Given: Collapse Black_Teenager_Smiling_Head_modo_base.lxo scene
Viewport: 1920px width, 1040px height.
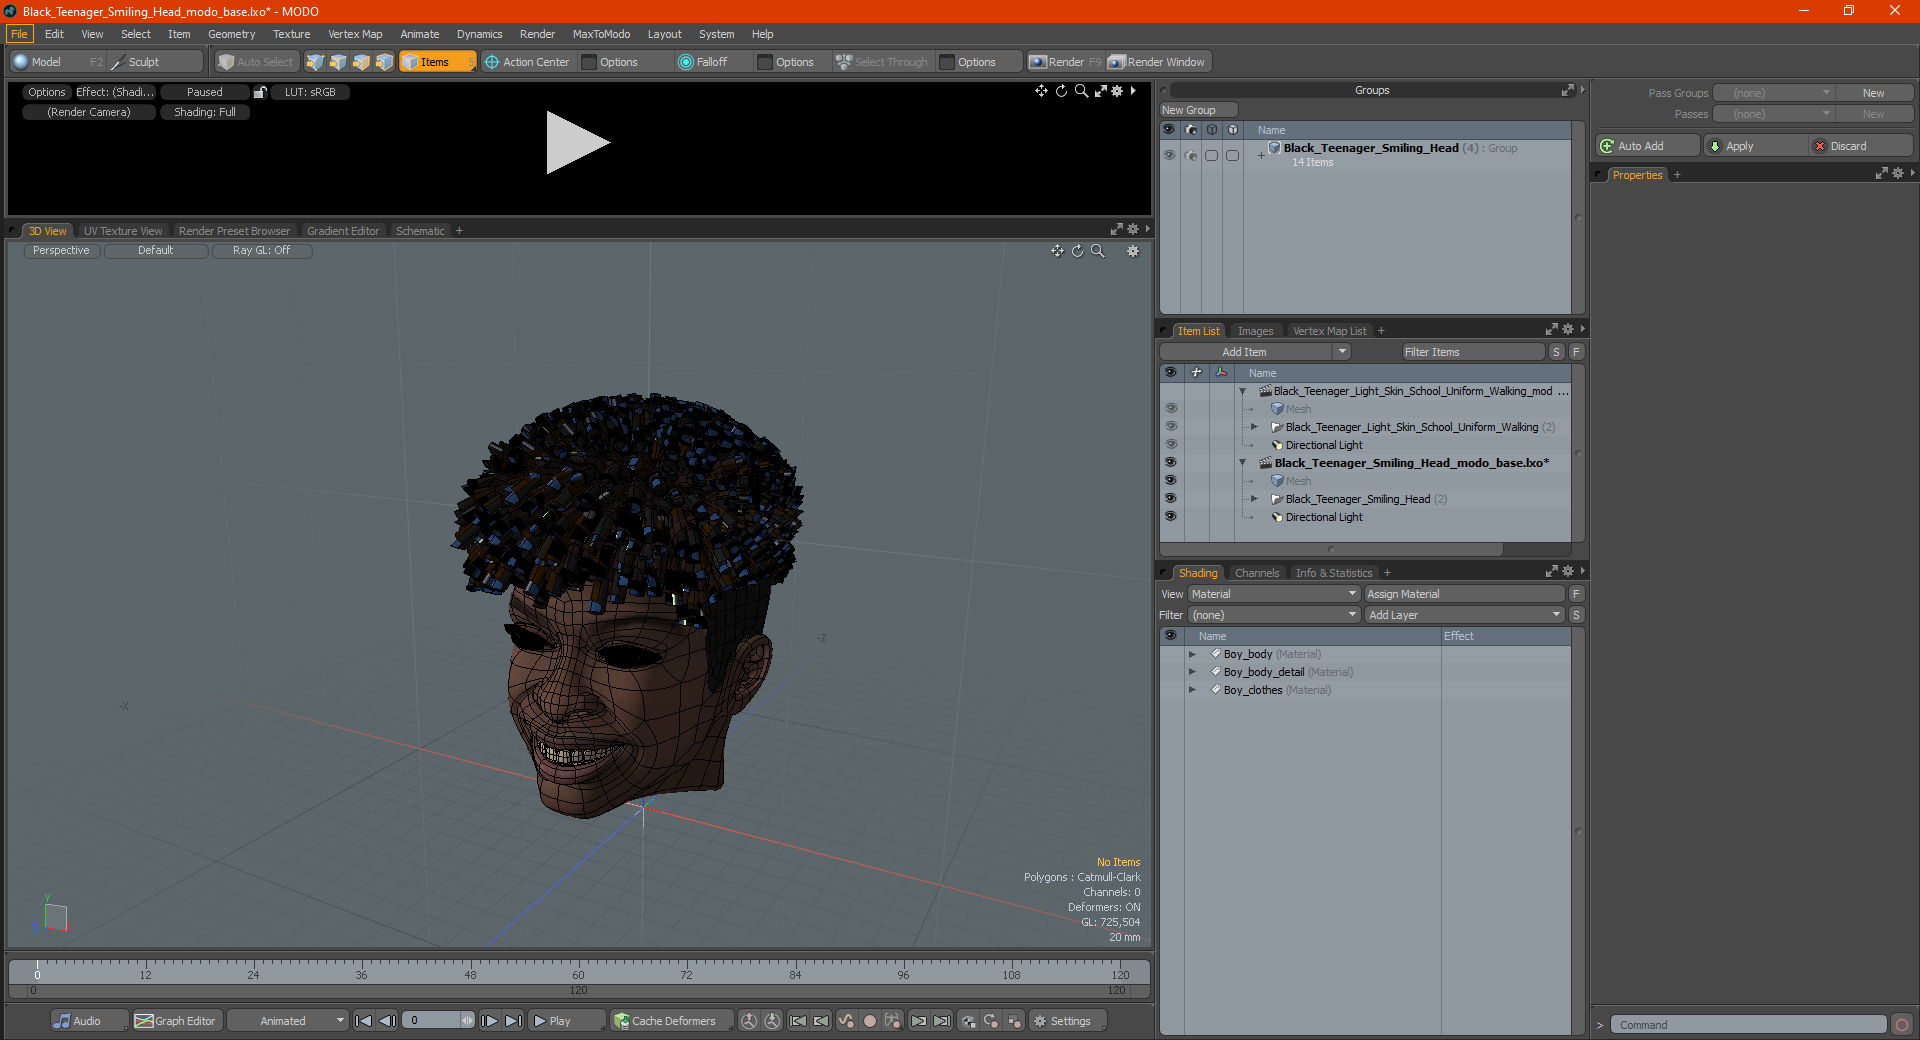Looking at the screenshot, I should click(x=1243, y=463).
